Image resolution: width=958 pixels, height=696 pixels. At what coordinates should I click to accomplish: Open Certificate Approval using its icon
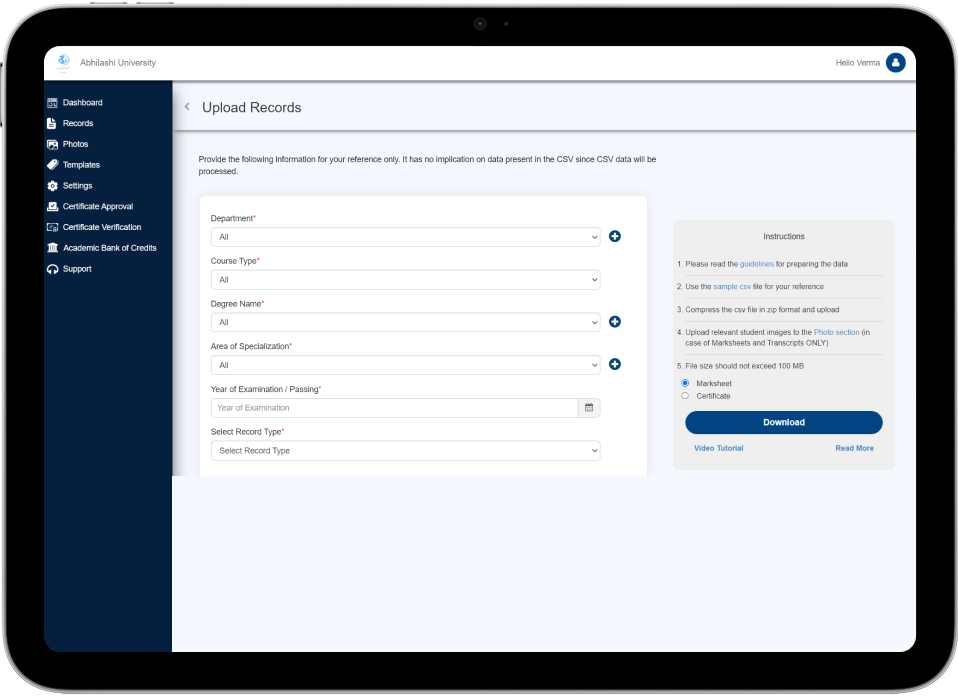pyautogui.click(x=52, y=206)
